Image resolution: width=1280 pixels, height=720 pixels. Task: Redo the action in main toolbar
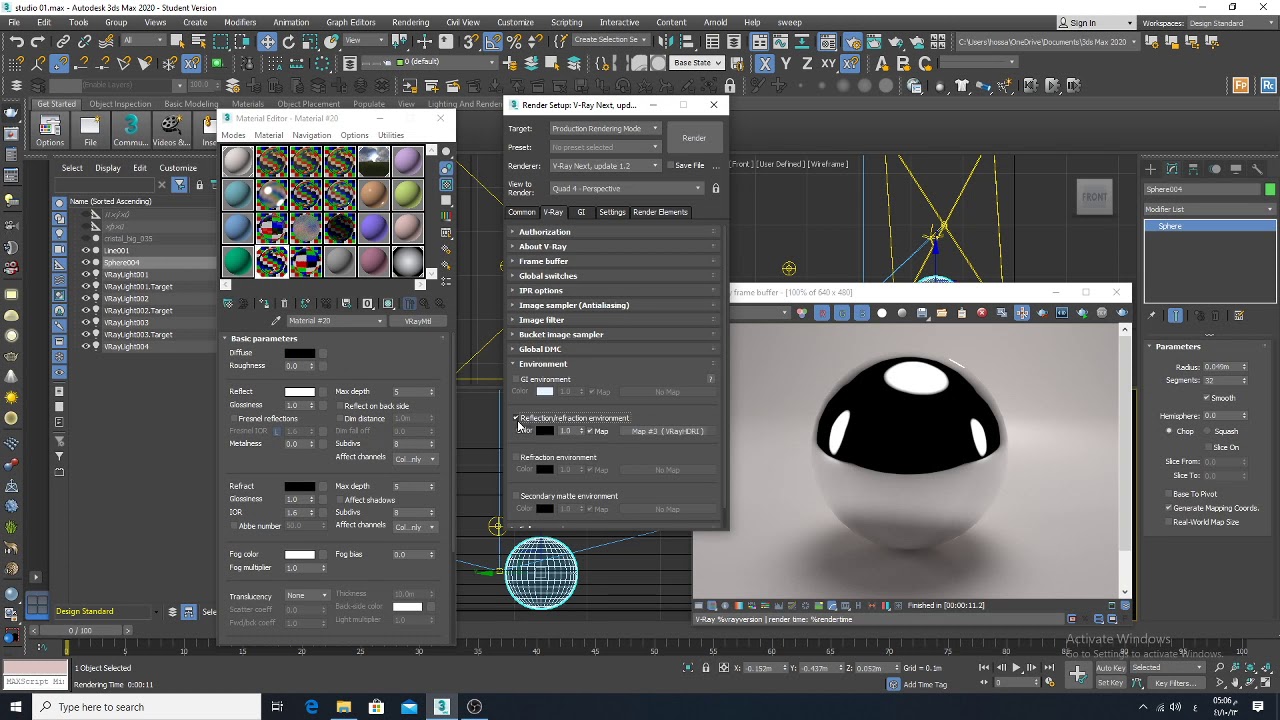coord(38,41)
